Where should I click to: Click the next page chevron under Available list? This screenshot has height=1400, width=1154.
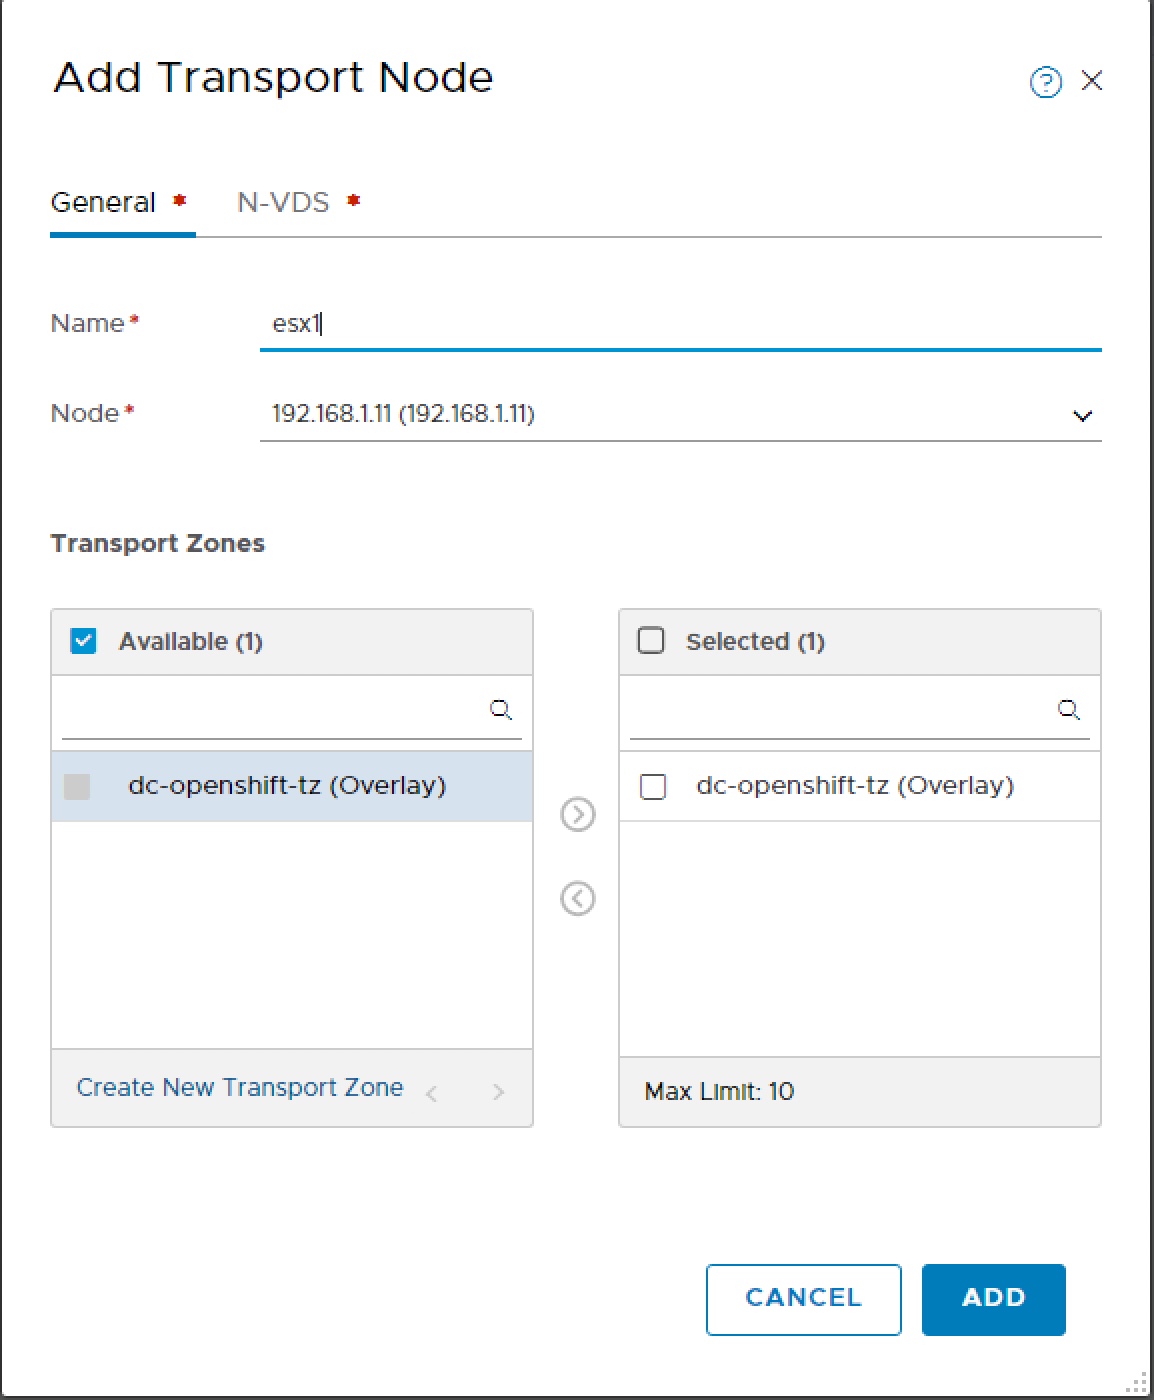coord(497,1093)
